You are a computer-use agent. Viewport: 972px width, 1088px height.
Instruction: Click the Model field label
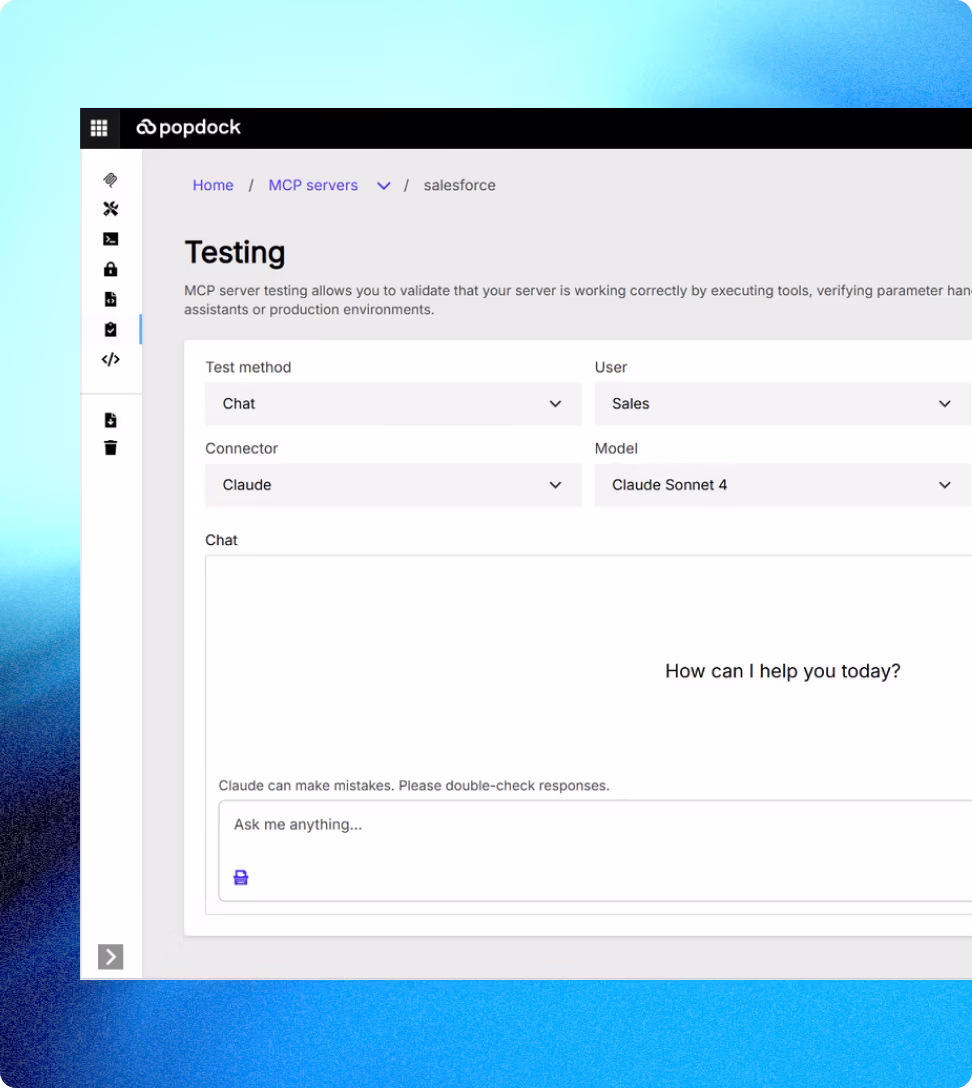point(616,448)
